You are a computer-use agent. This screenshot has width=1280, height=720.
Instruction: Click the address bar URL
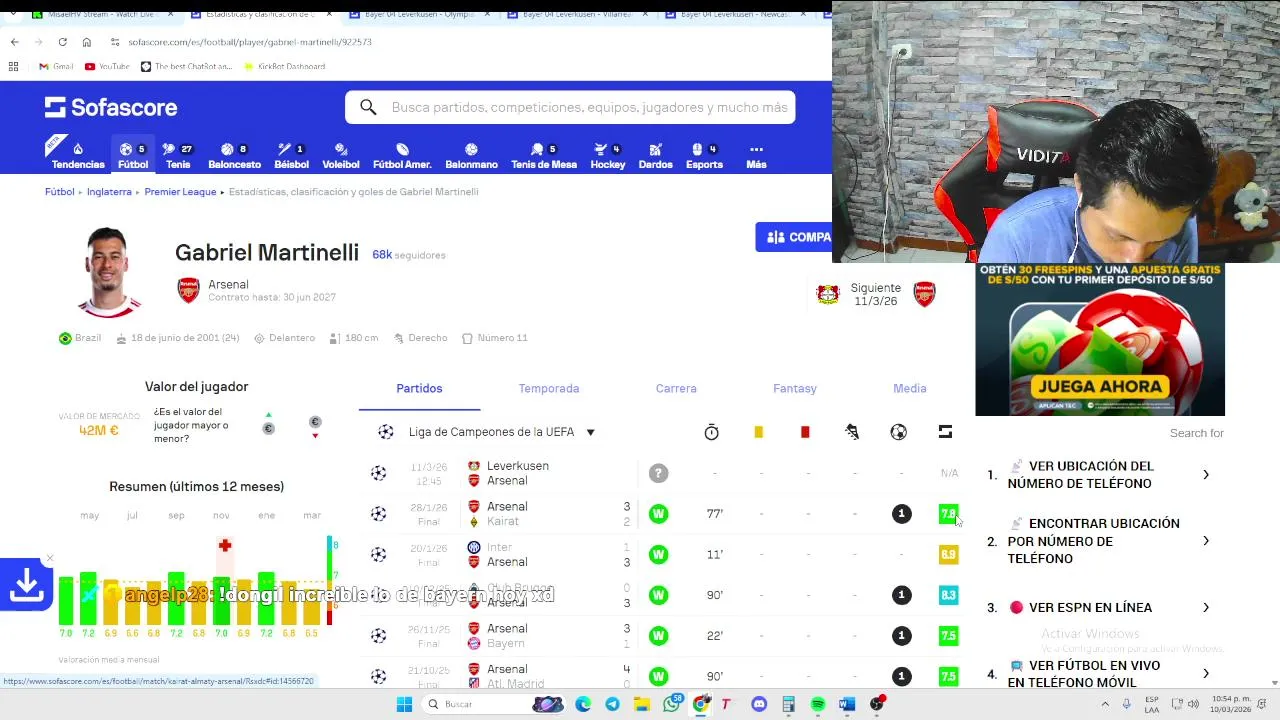pyautogui.click(x=250, y=42)
